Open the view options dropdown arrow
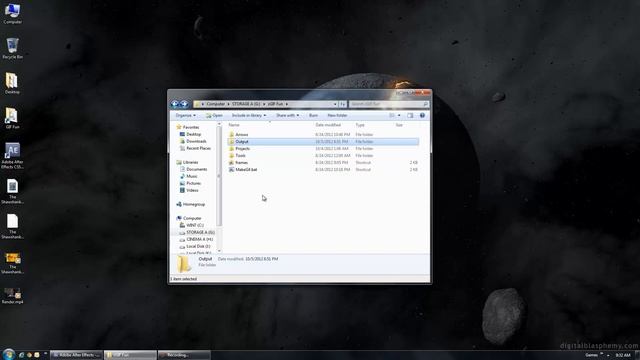Viewport: 640px width, 360px height. click(399, 116)
